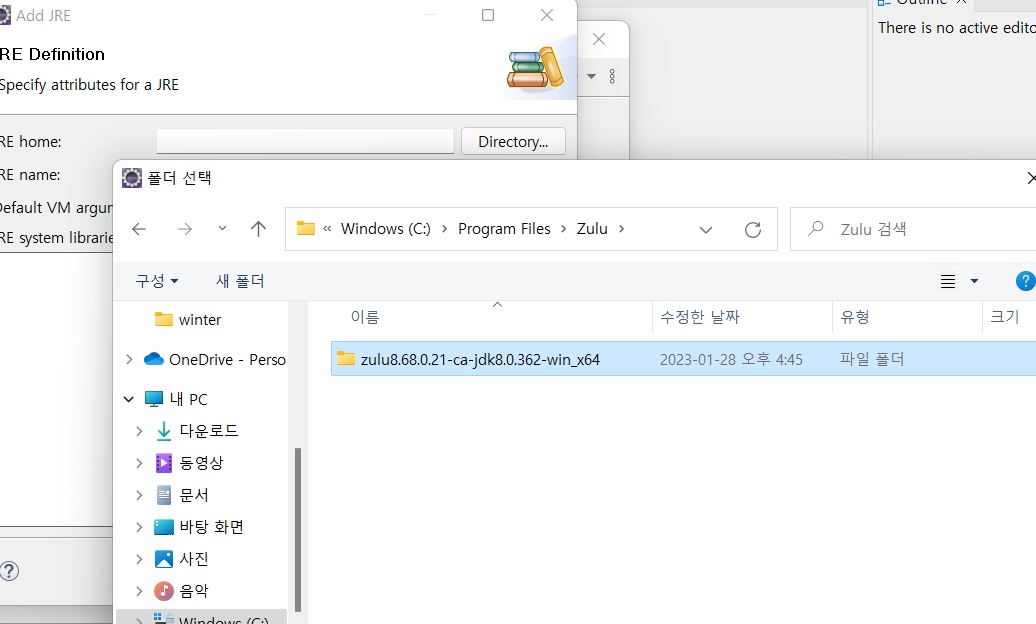Expand the chevron after Program Files breadcrumb
The width and height of the screenshot is (1036, 624).
564,229
